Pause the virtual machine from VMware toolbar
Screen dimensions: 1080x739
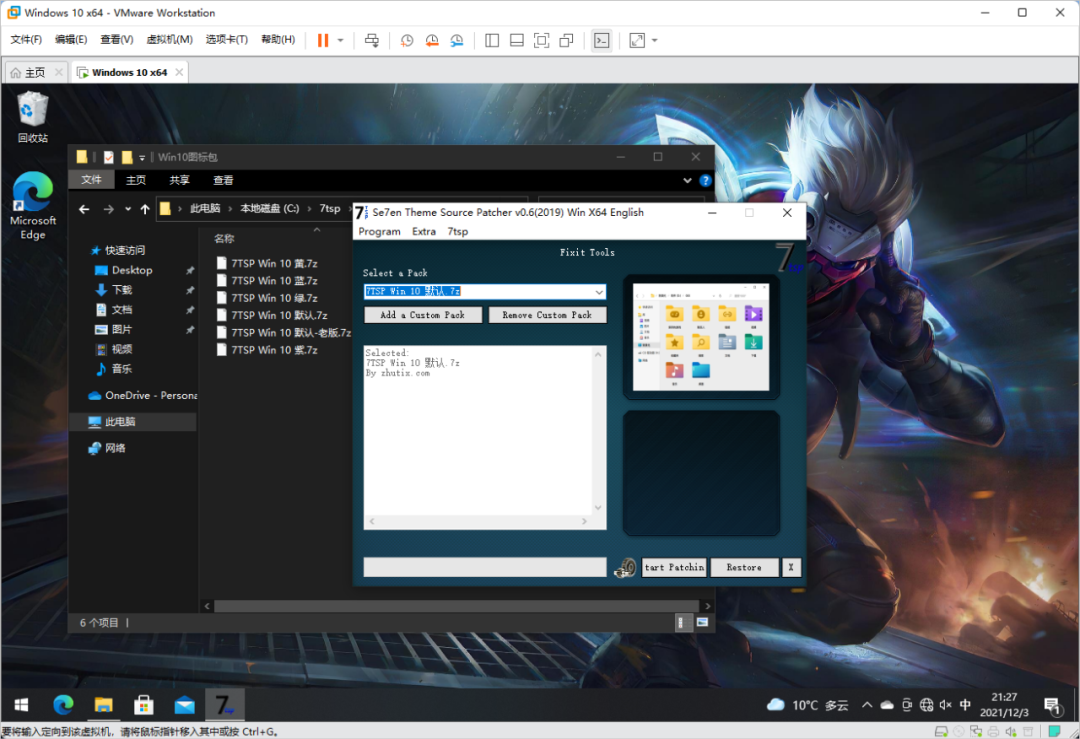coord(322,41)
